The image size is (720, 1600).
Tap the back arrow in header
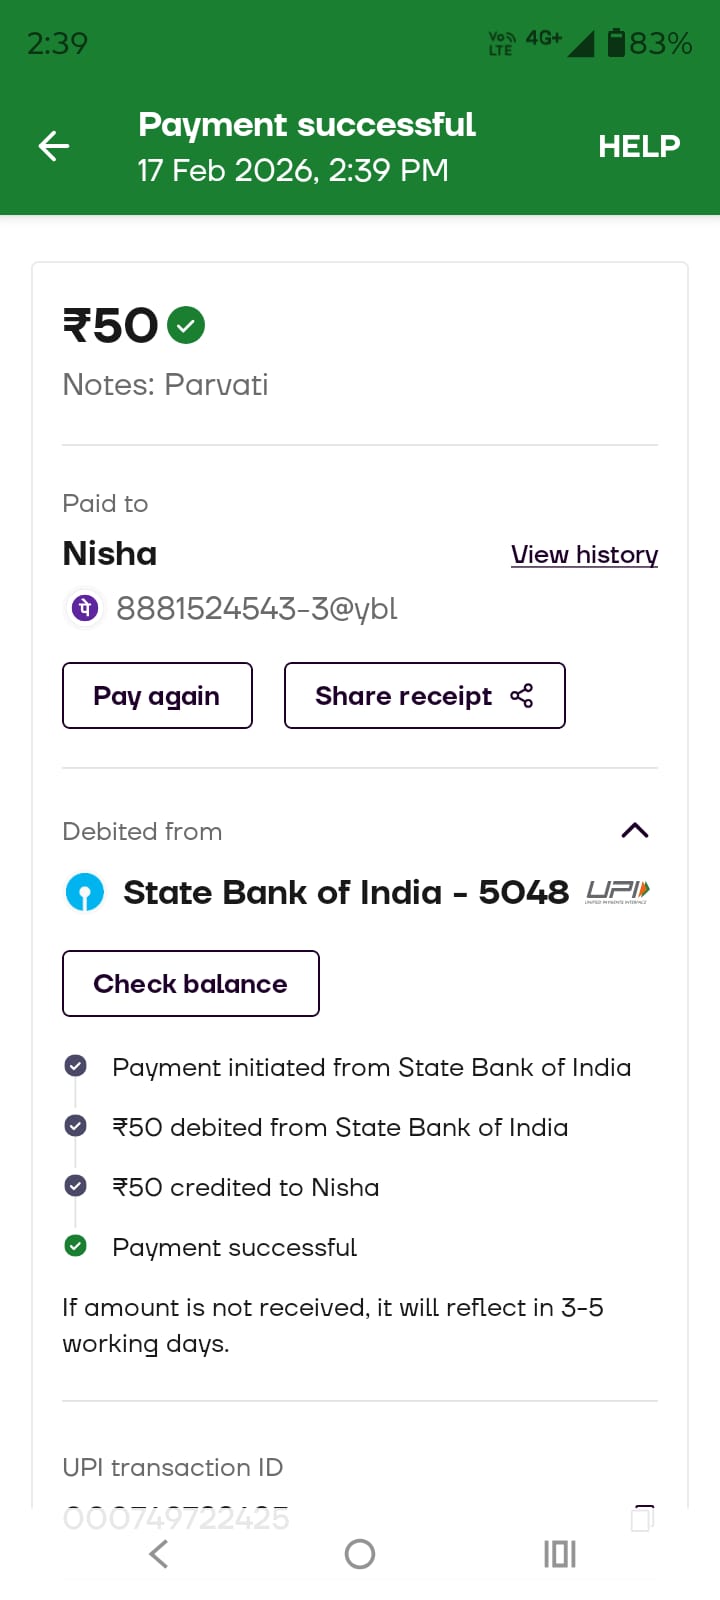54,146
